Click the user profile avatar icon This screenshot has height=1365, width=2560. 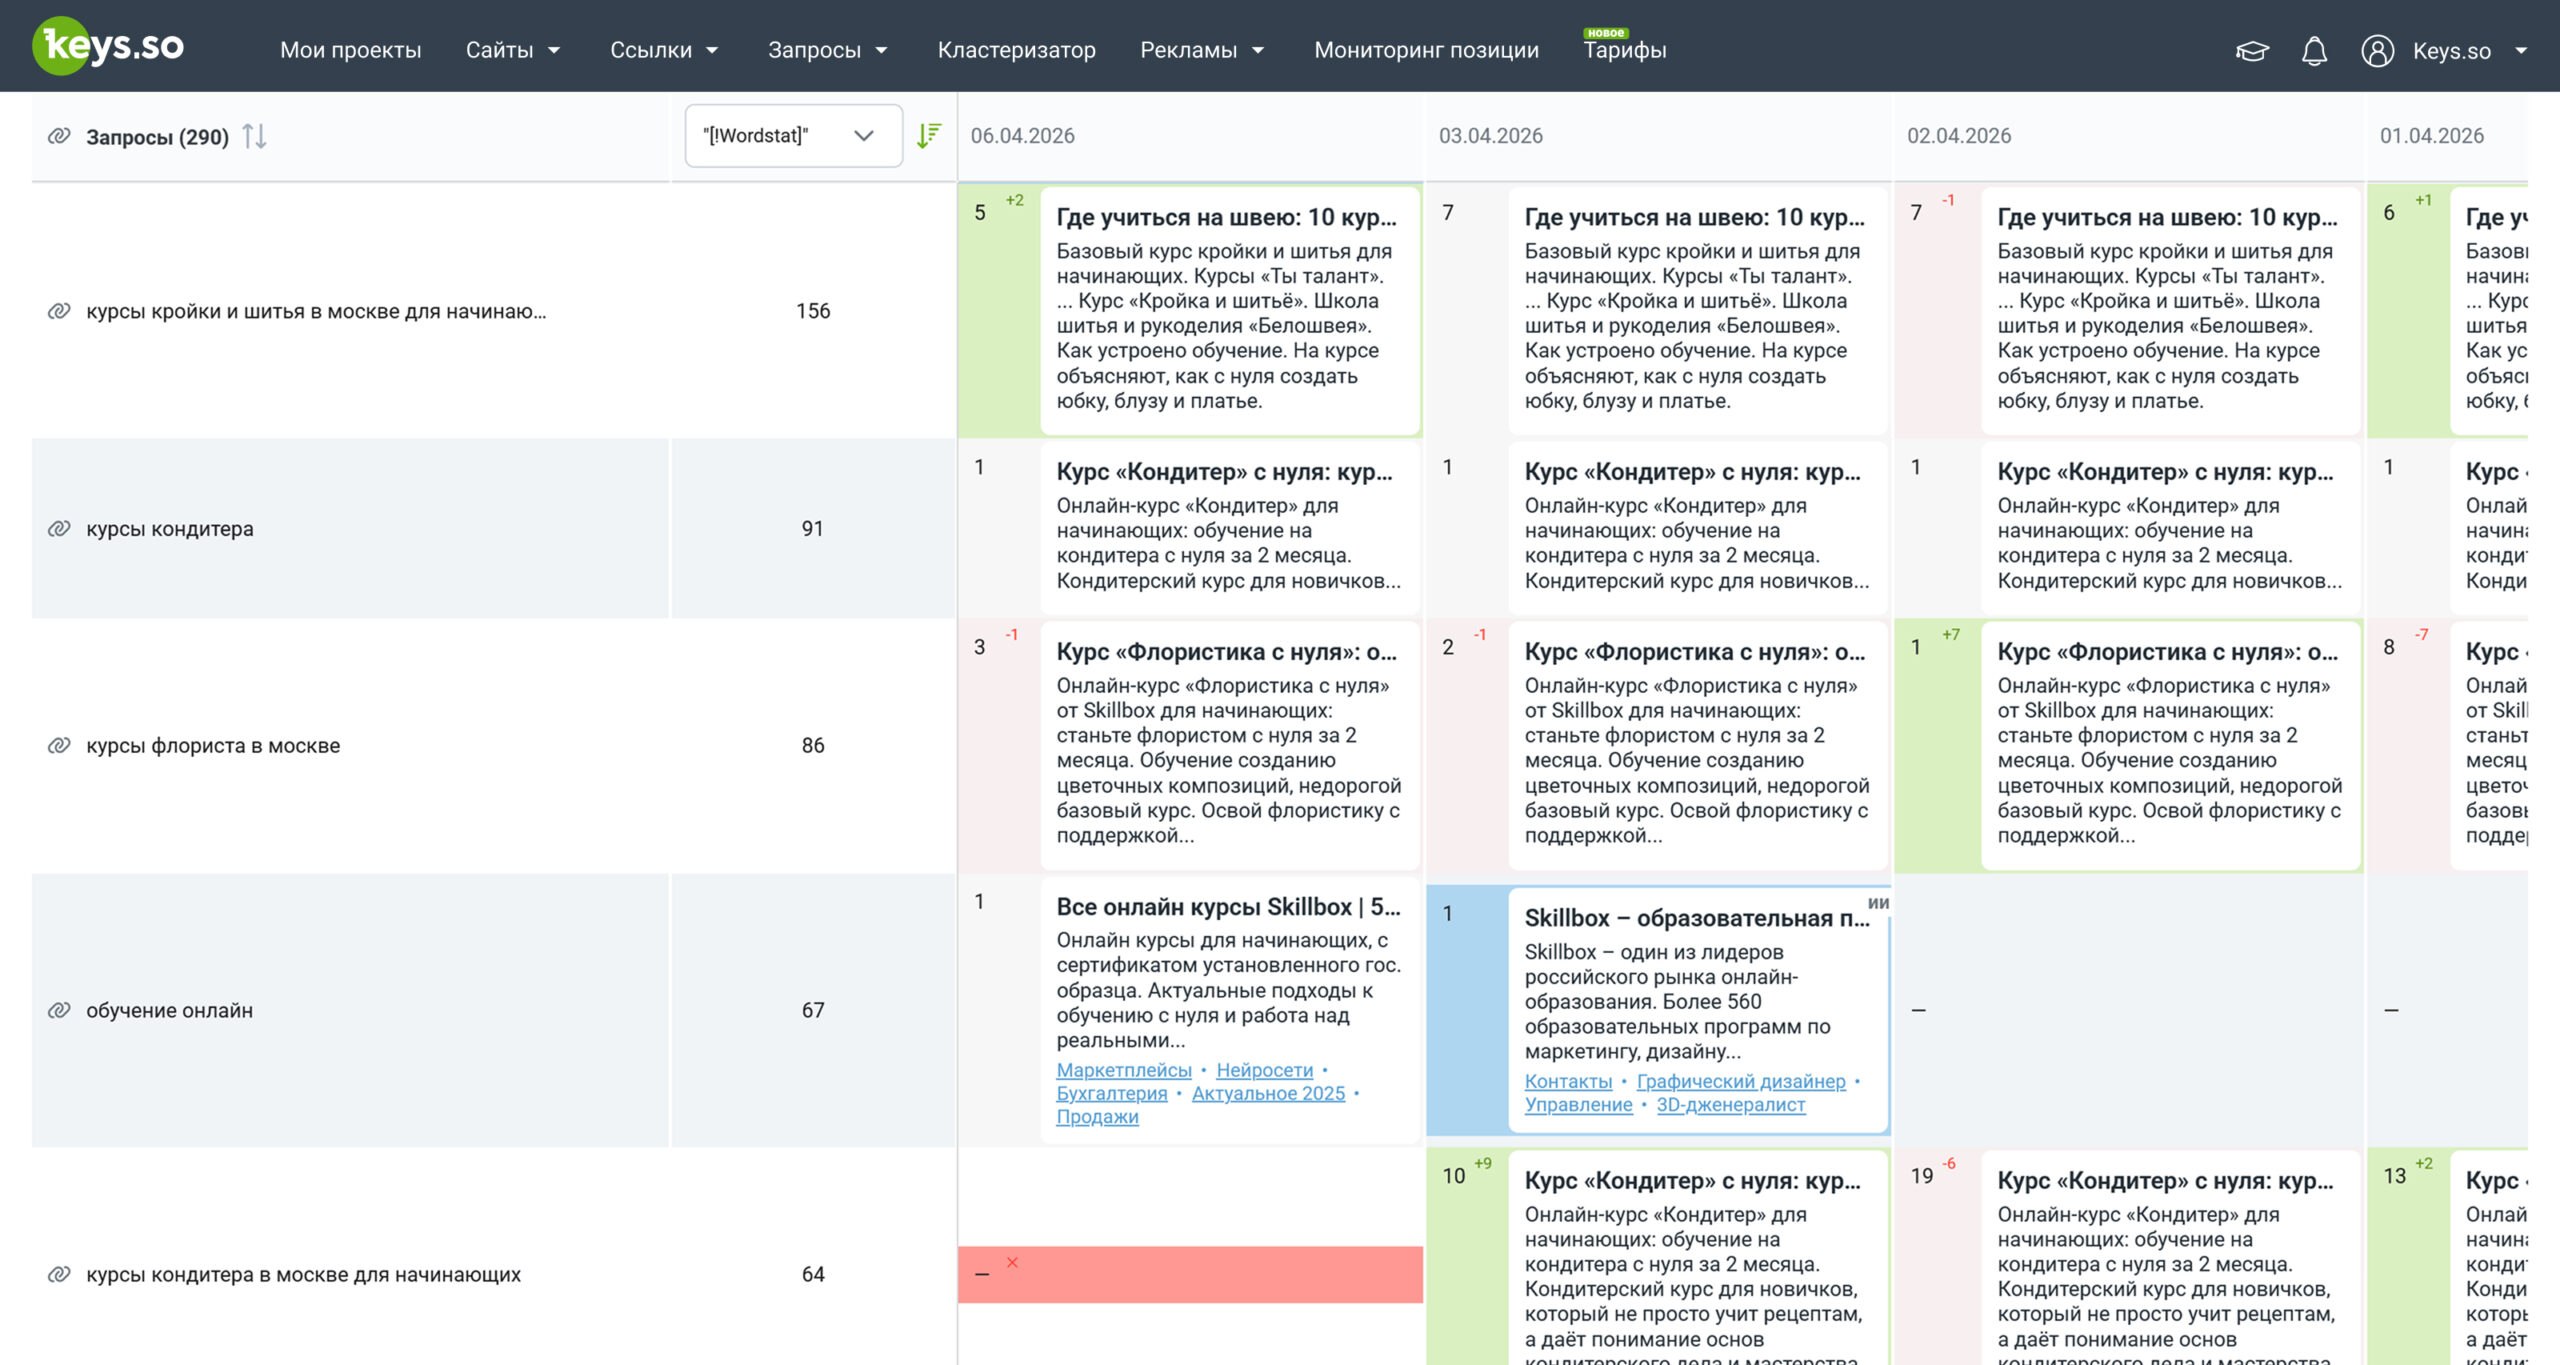pyautogui.click(x=2377, y=51)
